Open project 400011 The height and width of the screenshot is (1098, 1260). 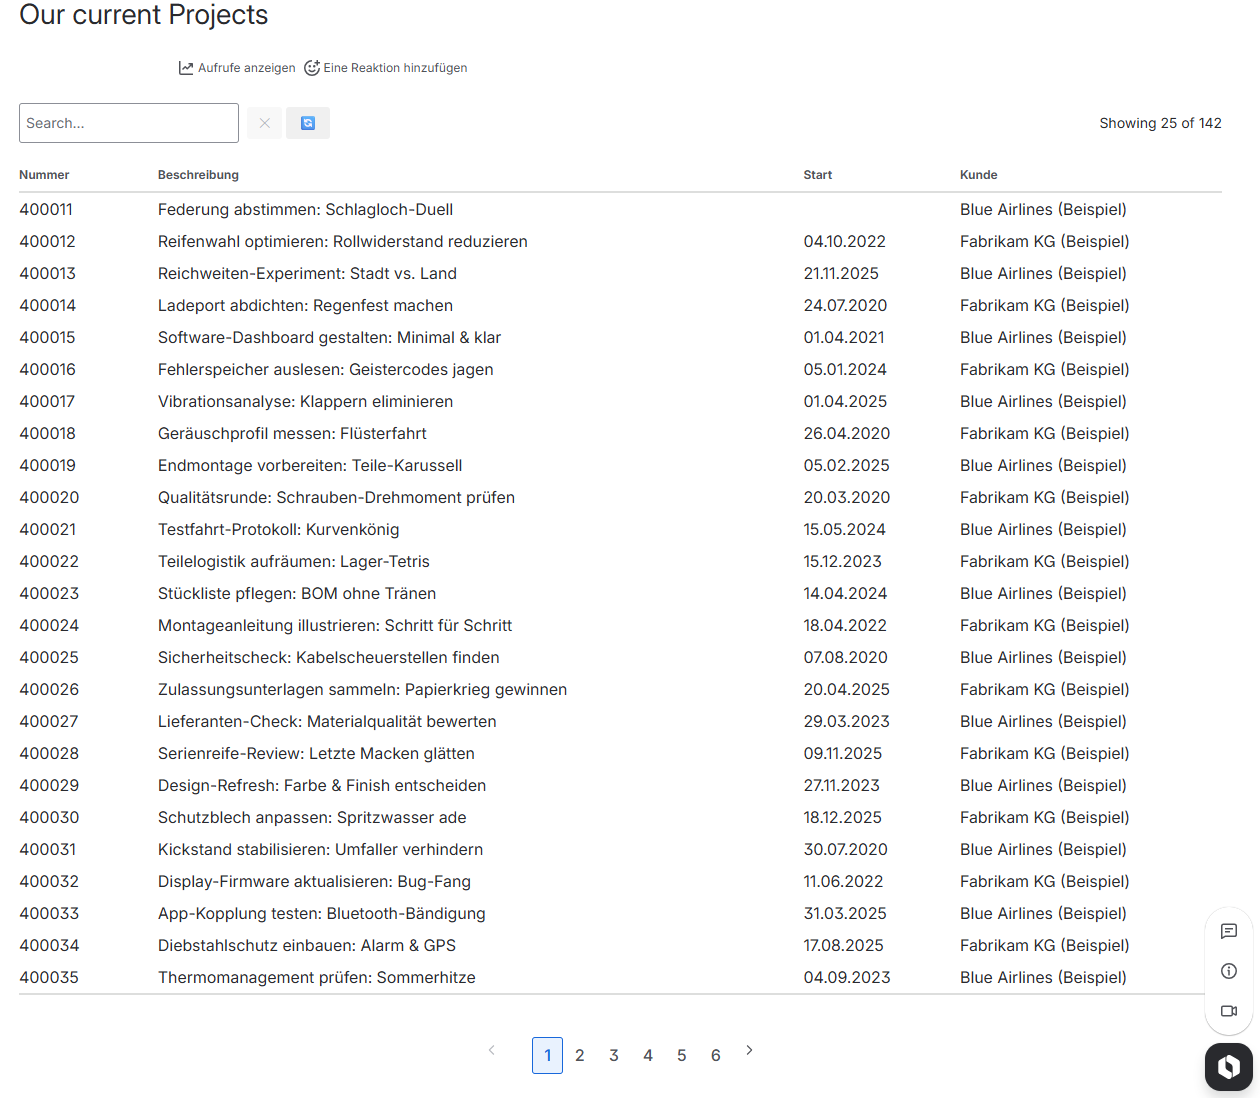pyautogui.click(x=46, y=209)
